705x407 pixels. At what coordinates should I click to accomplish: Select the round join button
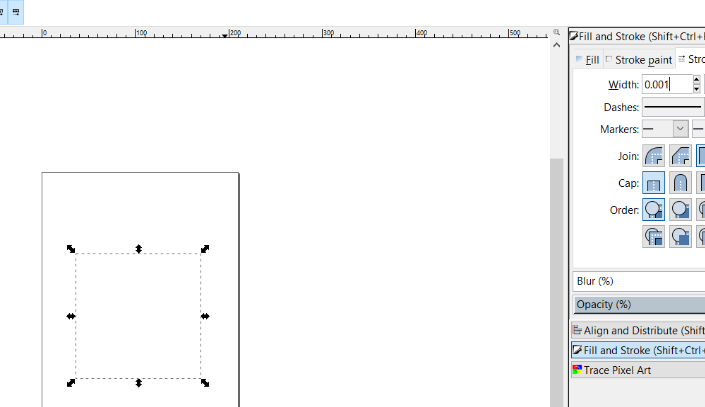tap(653, 156)
